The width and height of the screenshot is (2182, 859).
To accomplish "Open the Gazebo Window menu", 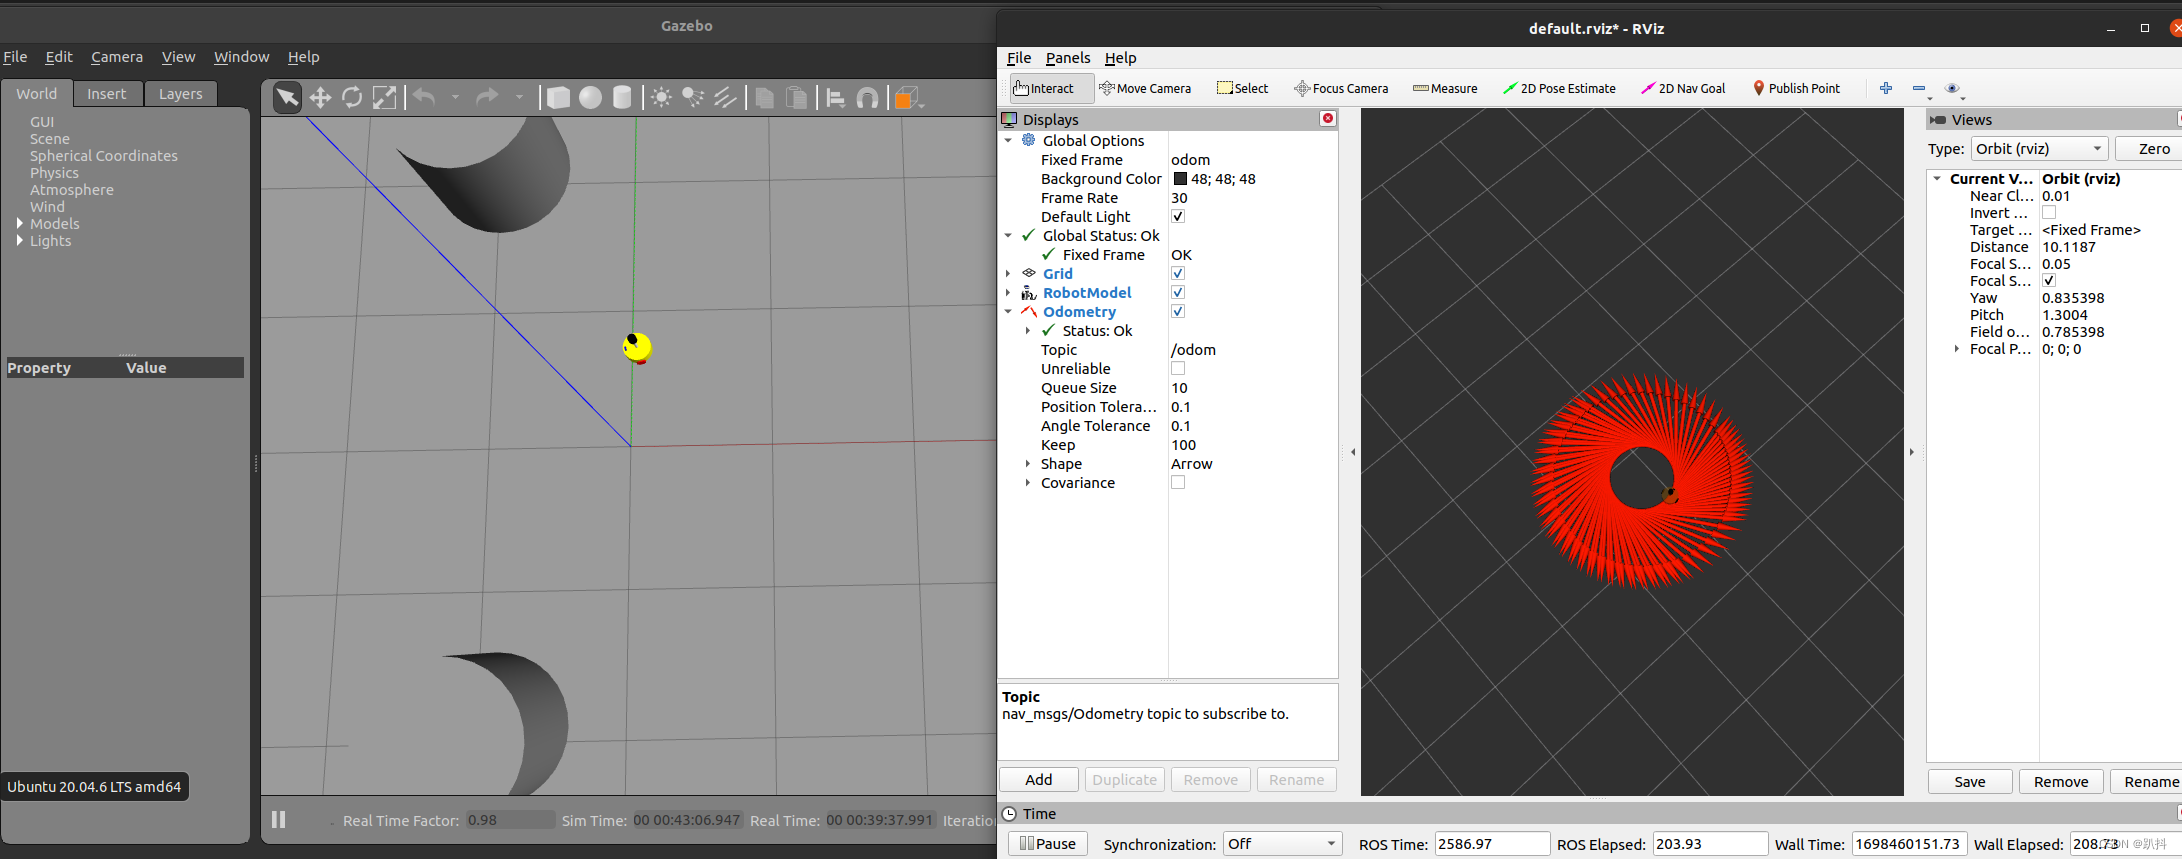I will click(x=241, y=57).
